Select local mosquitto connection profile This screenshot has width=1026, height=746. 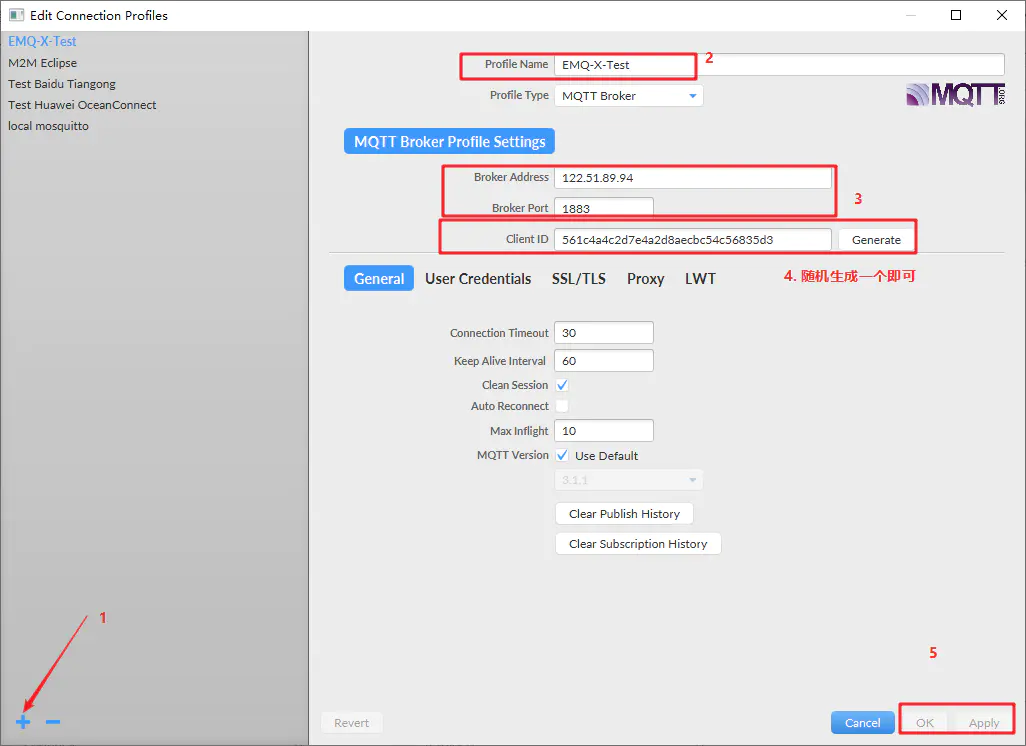48,126
